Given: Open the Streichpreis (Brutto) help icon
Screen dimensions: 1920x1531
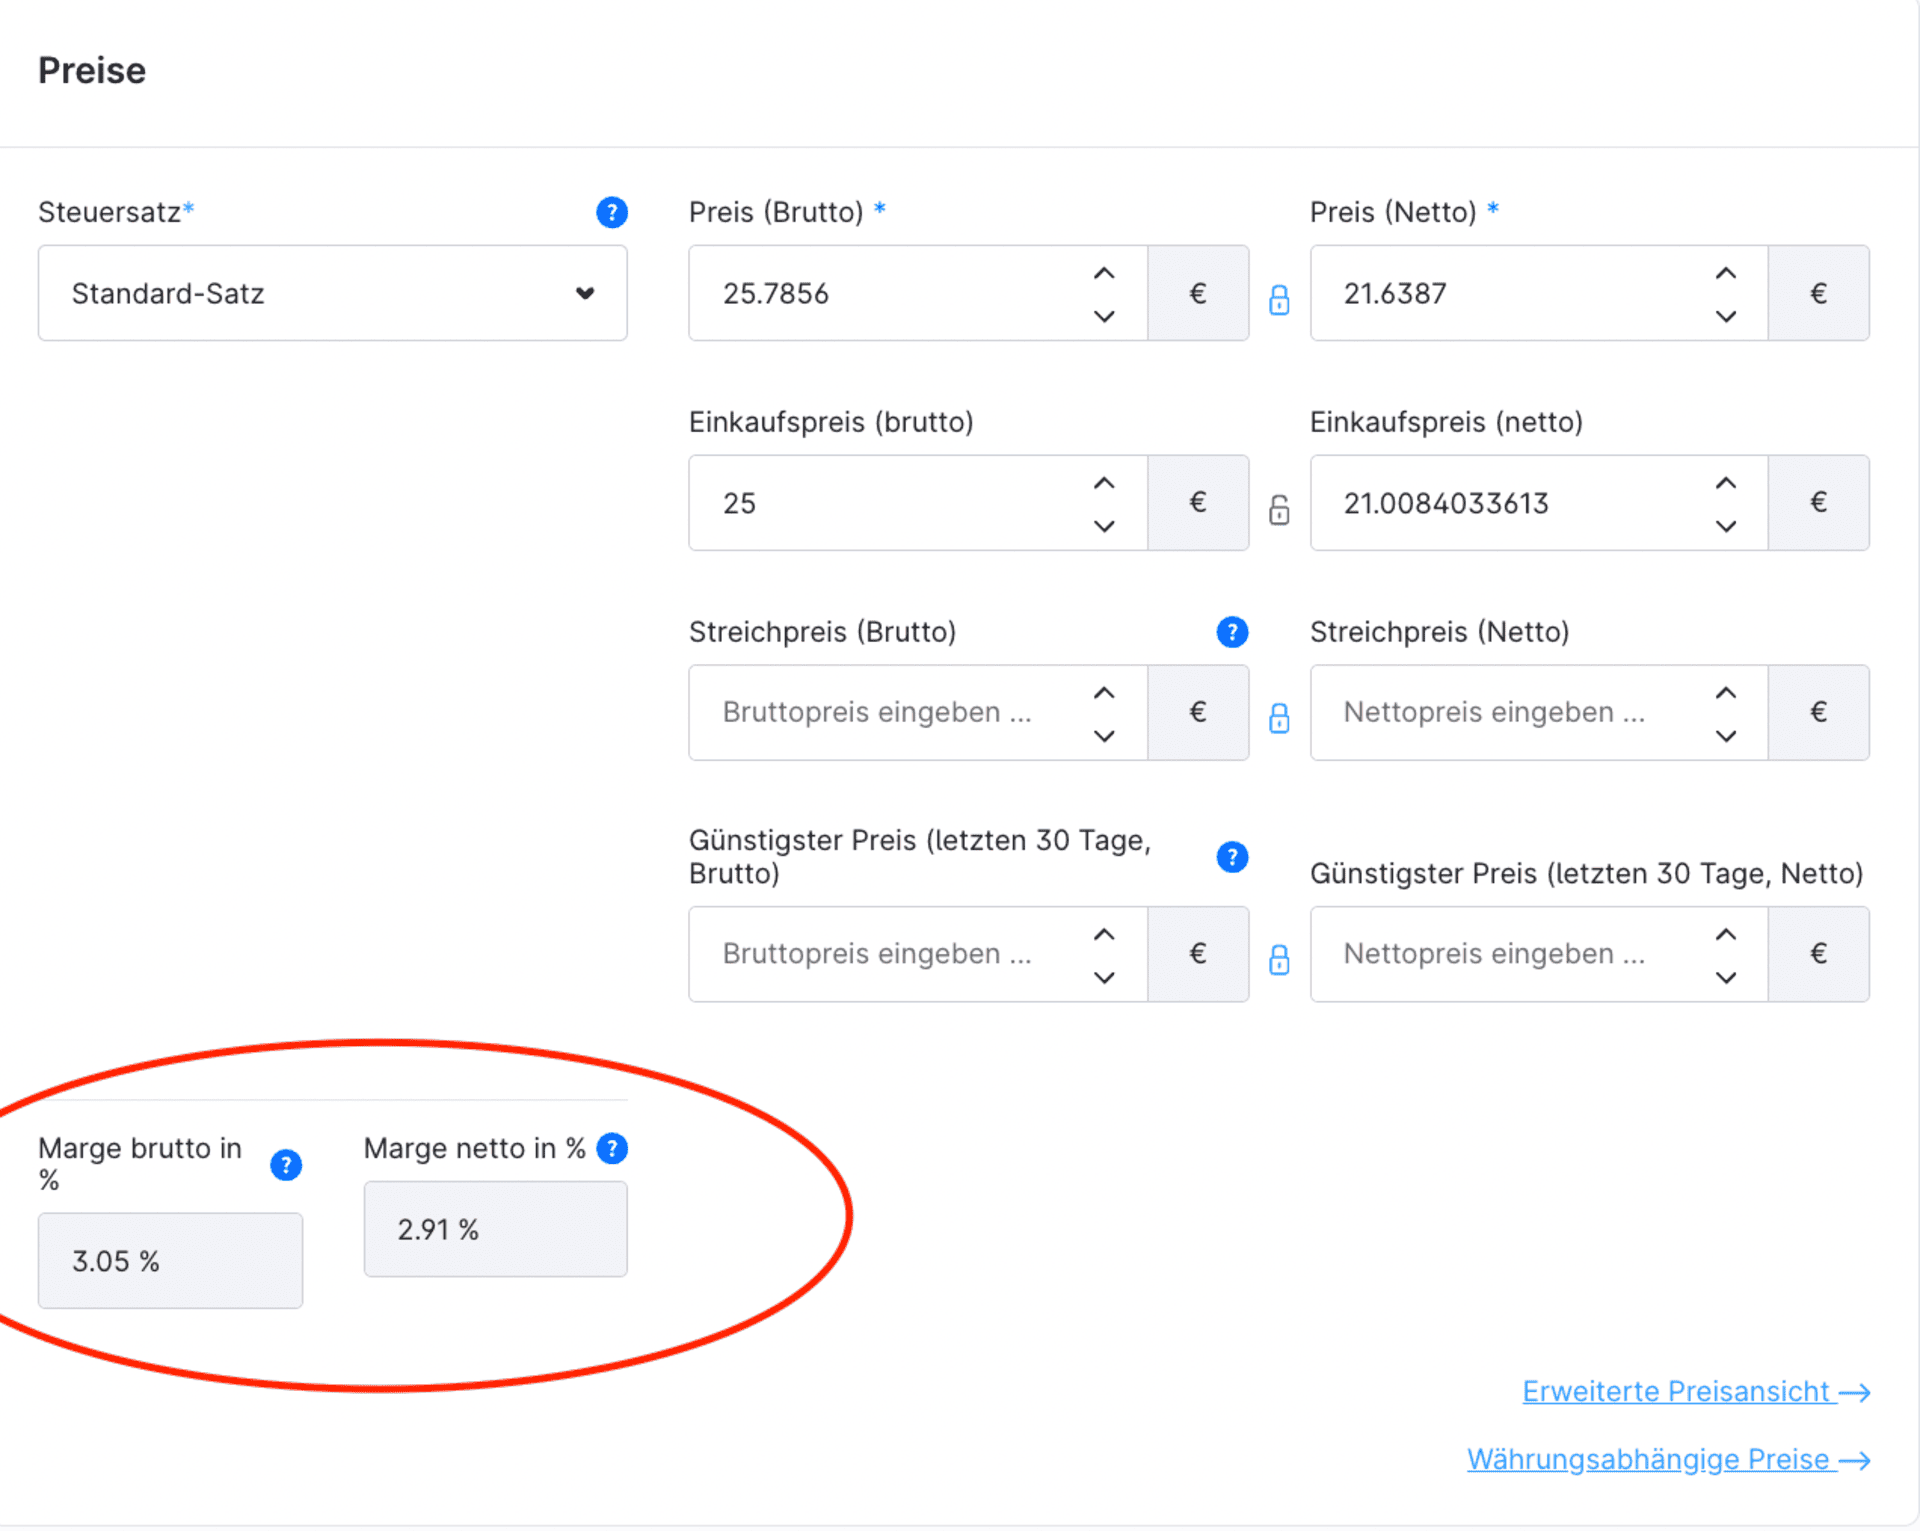Looking at the screenshot, I should tap(1232, 632).
